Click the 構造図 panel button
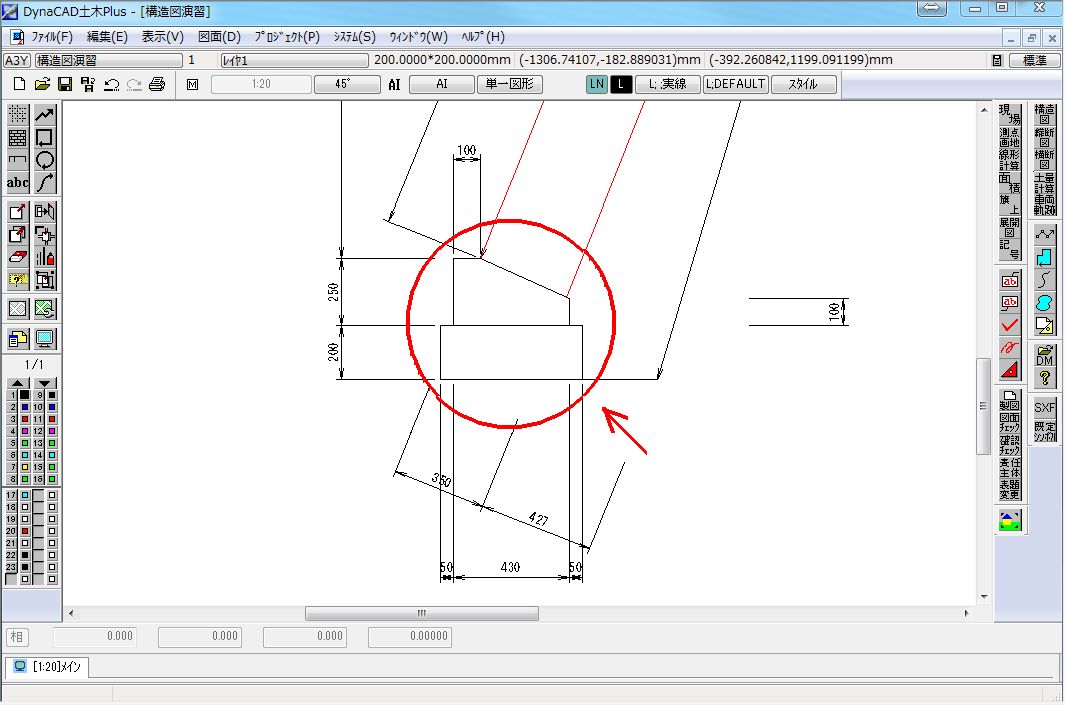The image size is (1065, 705). 1045,114
